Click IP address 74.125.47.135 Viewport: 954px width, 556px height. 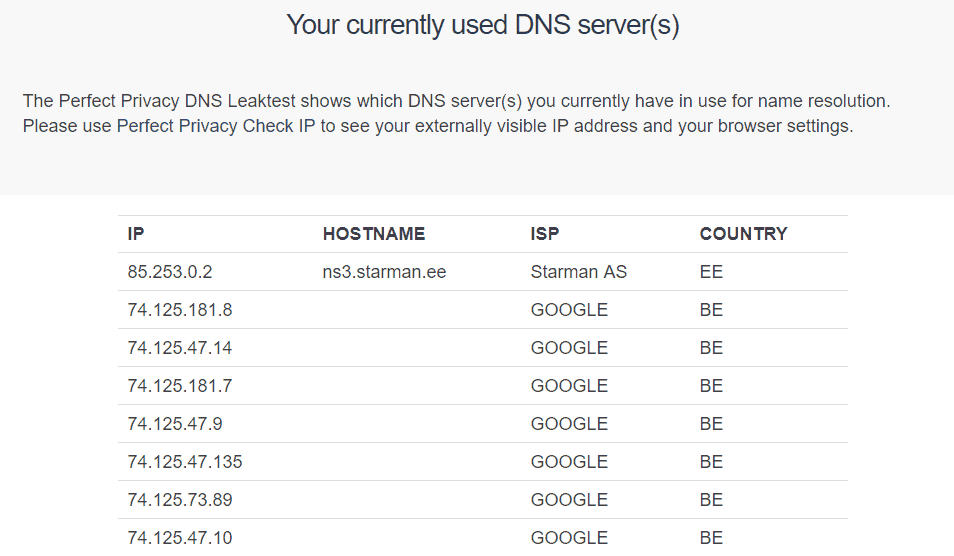tap(184, 462)
